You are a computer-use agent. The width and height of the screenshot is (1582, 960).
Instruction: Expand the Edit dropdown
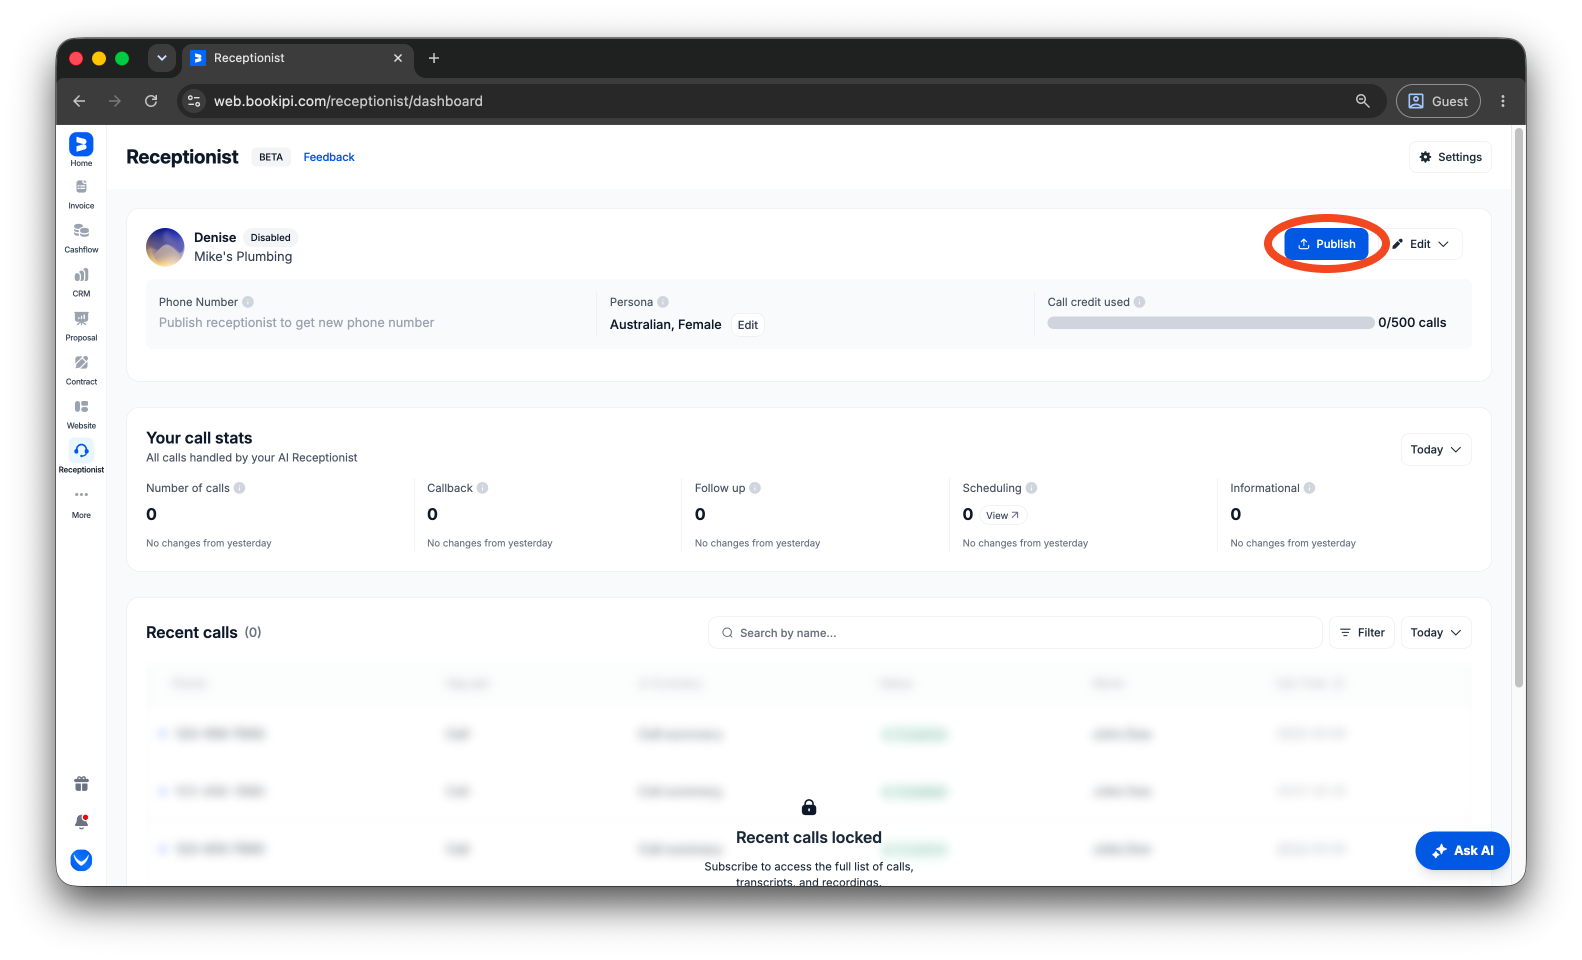1420,244
